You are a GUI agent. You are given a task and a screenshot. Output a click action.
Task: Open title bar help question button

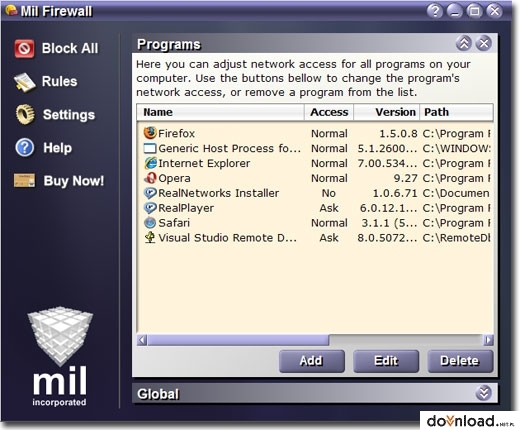tap(435, 11)
